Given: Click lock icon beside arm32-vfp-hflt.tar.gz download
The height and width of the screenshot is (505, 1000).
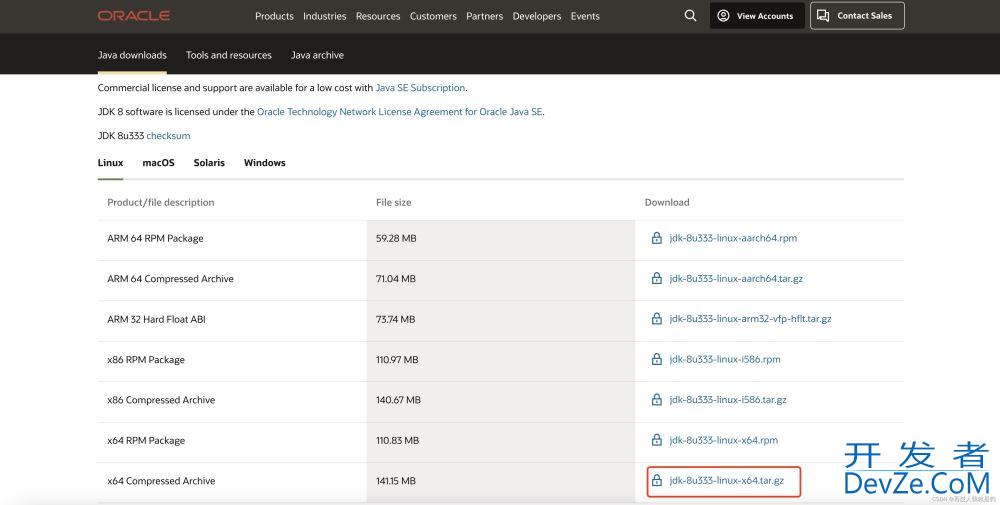Looking at the screenshot, I should tap(656, 319).
